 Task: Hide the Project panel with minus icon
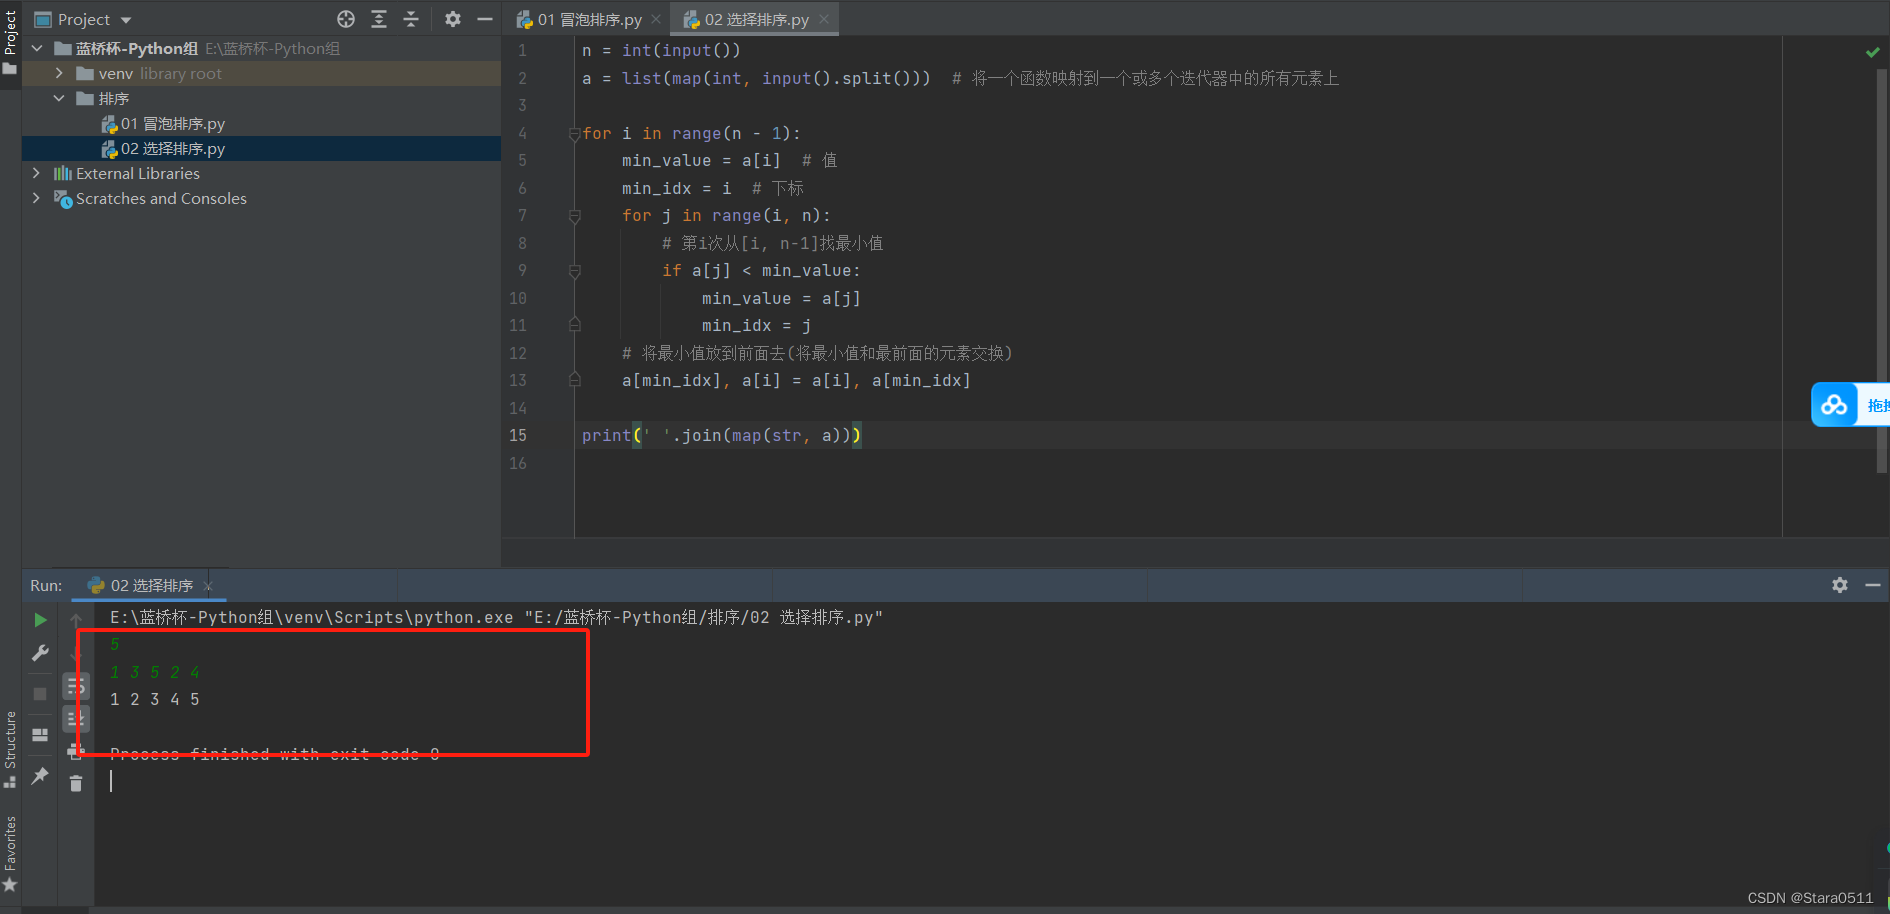pyautogui.click(x=485, y=19)
